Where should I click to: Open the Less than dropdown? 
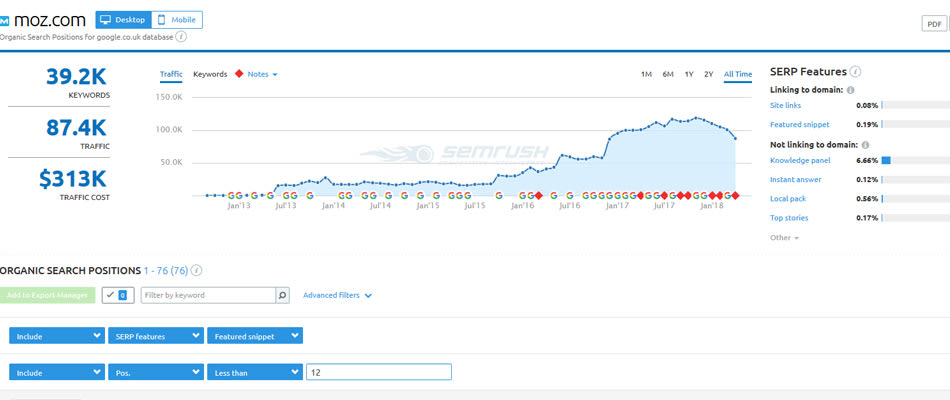[254, 372]
